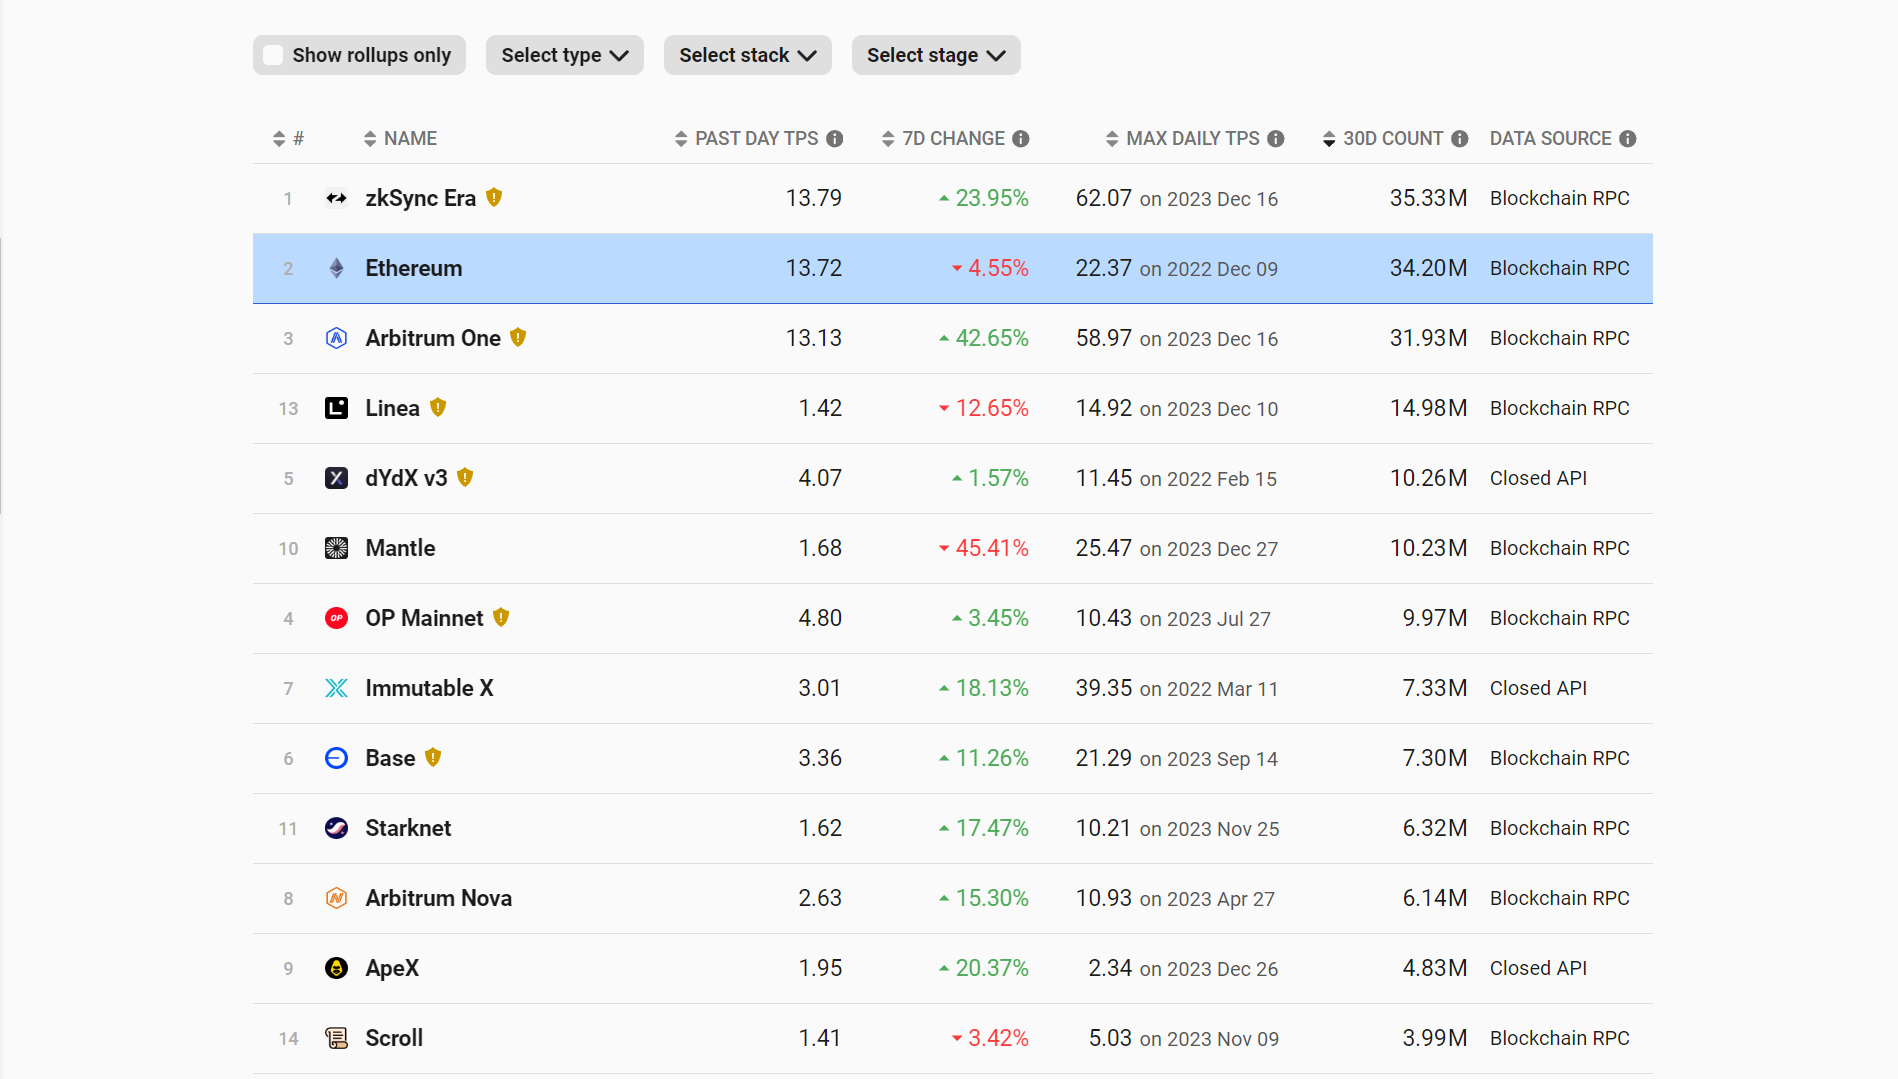This screenshot has height=1079, width=1898.
Task: Open the Linea project name
Action: 393,408
